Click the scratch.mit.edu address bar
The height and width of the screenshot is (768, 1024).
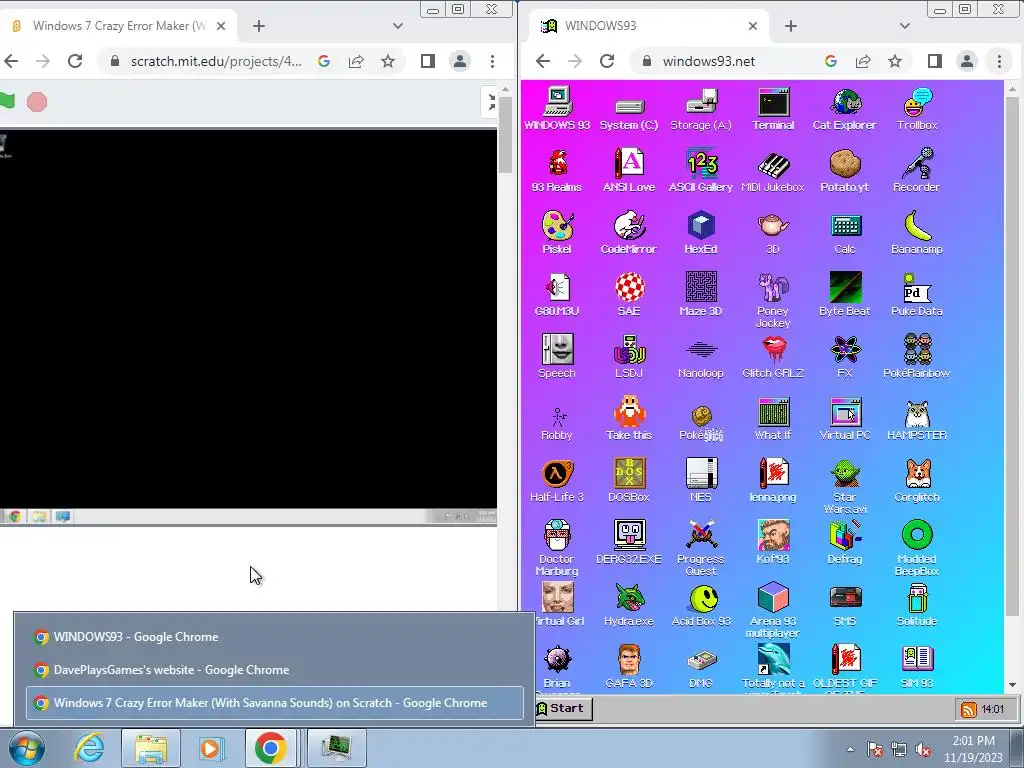[216, 61]
